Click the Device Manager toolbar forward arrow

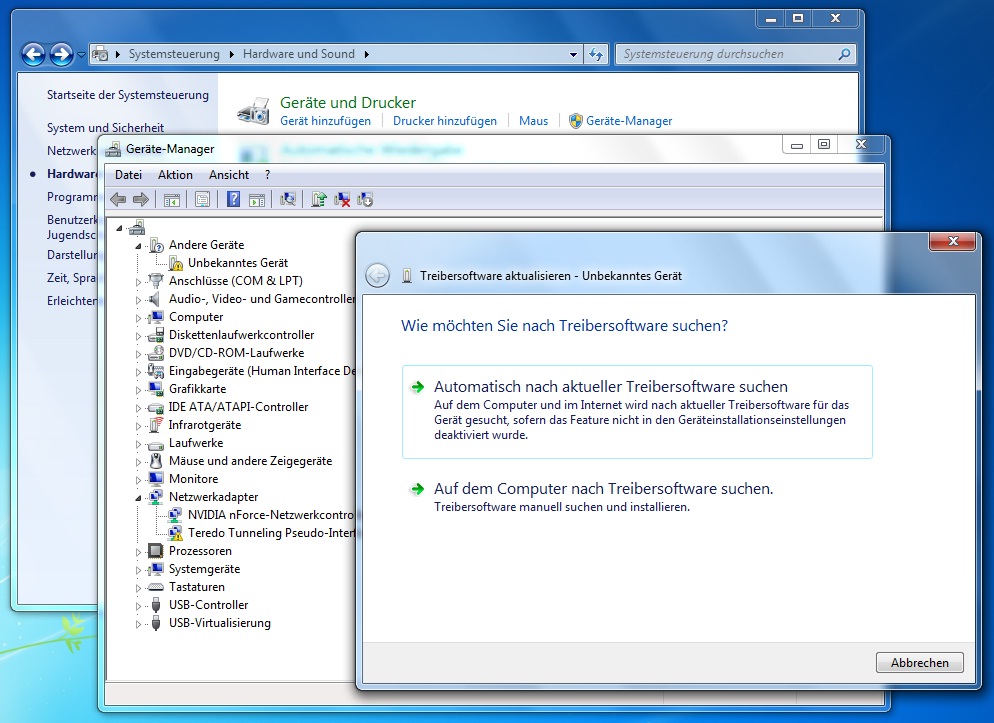pos(141,200)
